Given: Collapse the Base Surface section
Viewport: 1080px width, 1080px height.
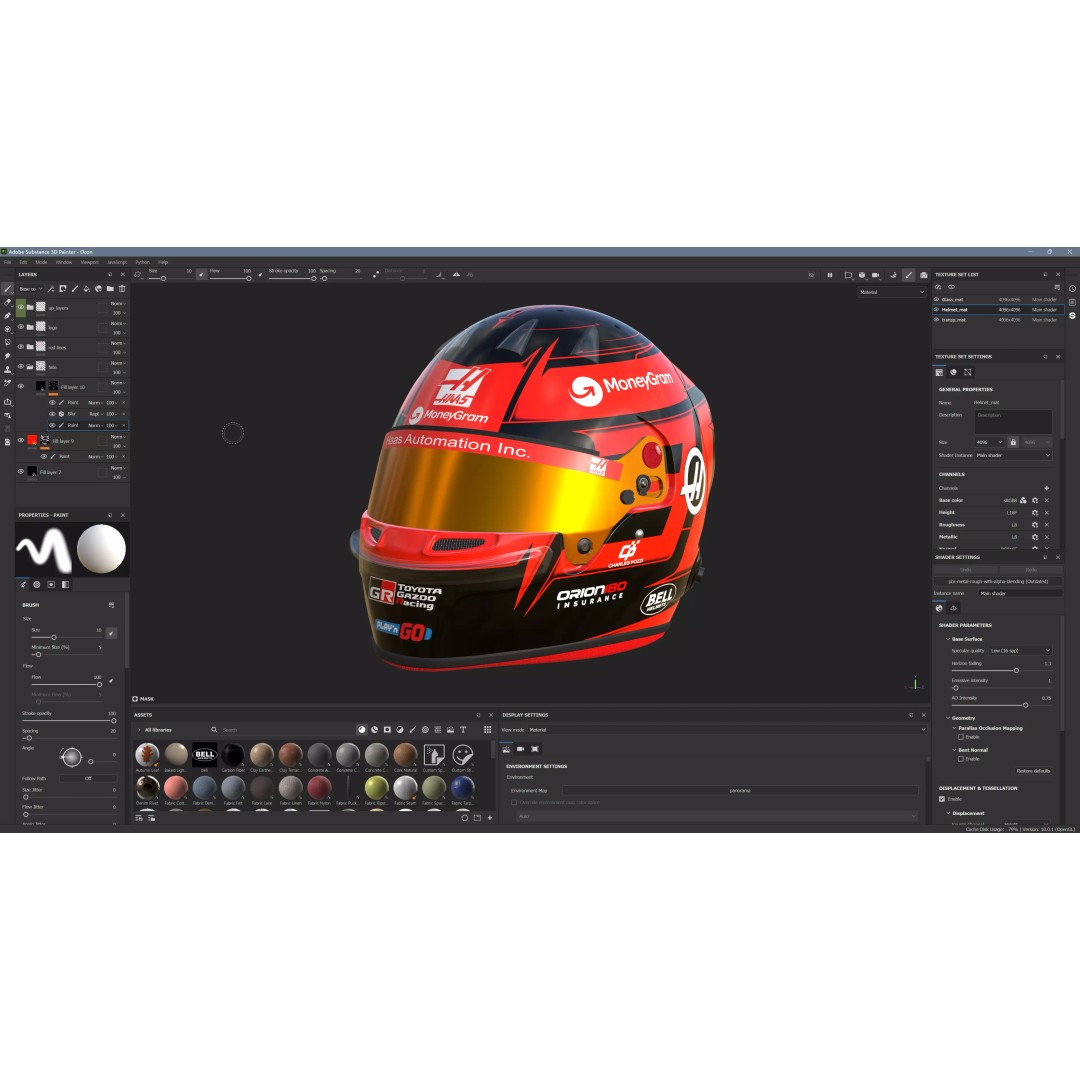Looking at the screenshot, I should (x=947, y=639).
